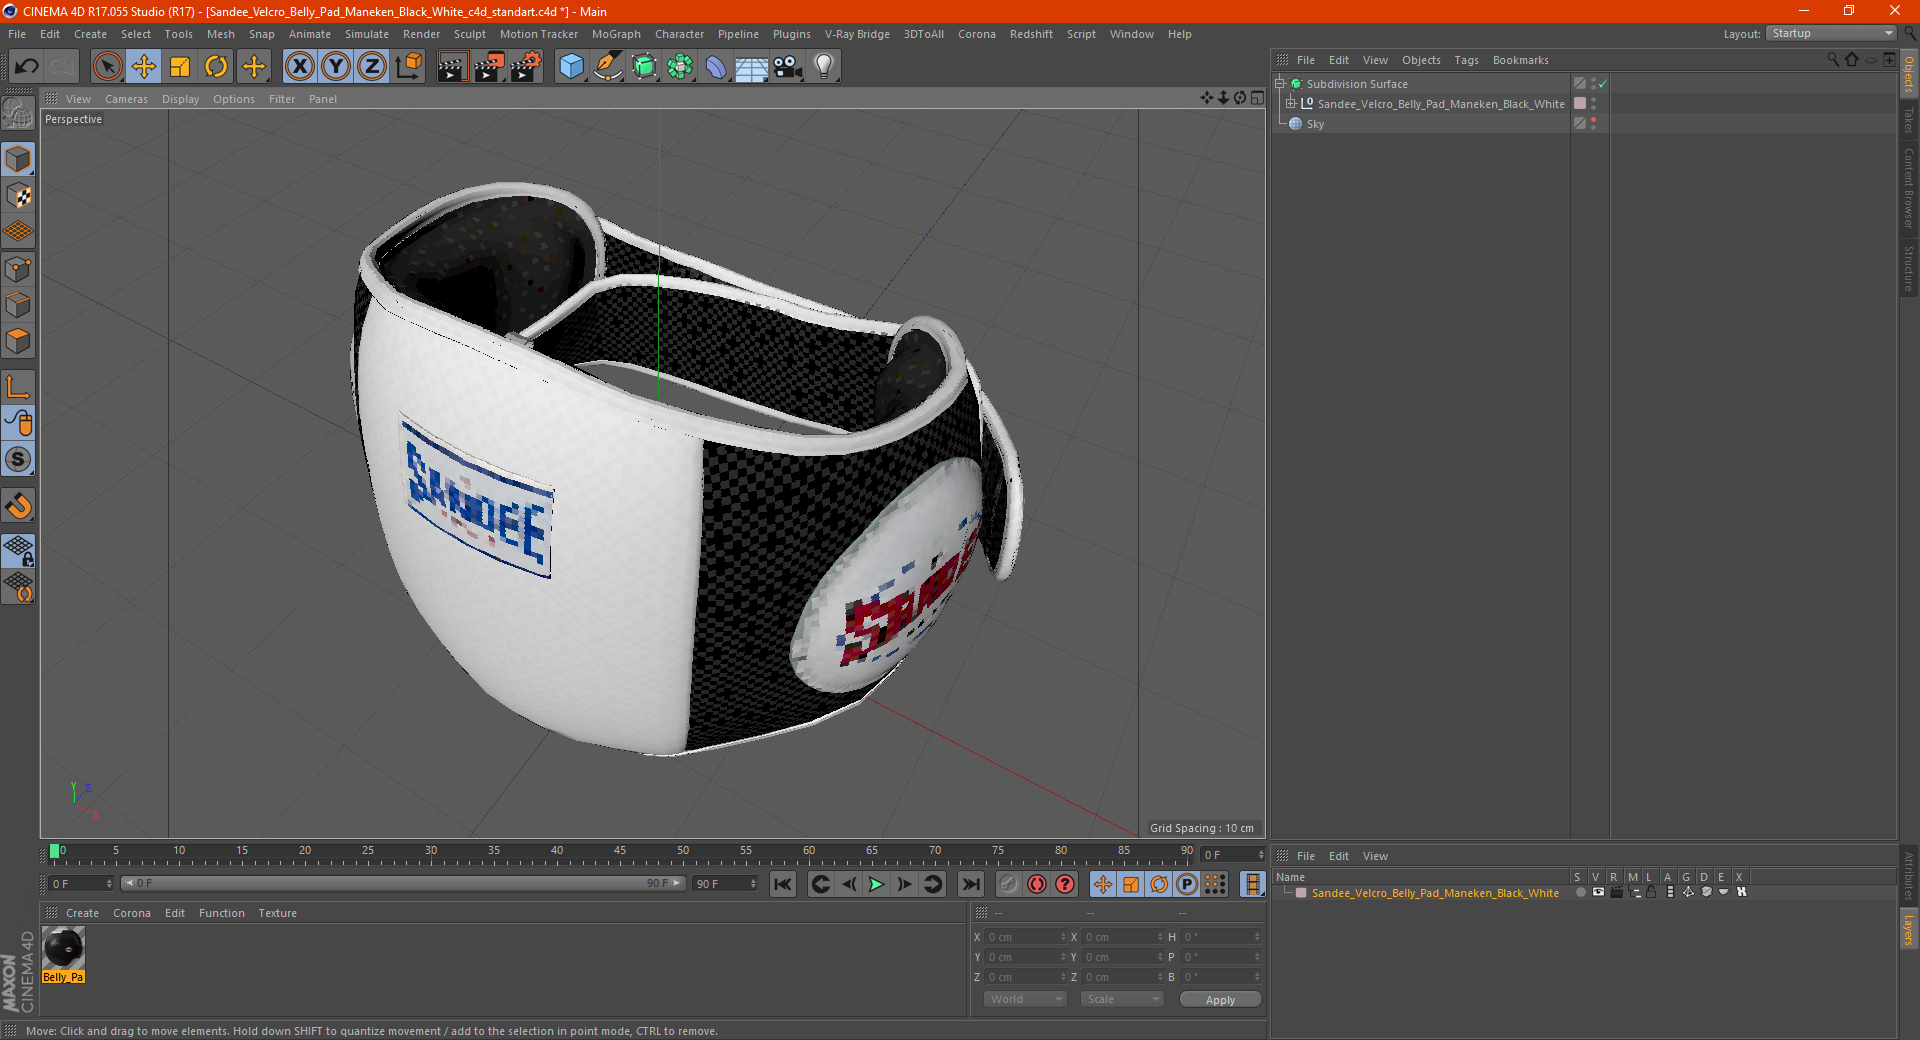Toggle autokeying button

click(x=1037, y=884)
